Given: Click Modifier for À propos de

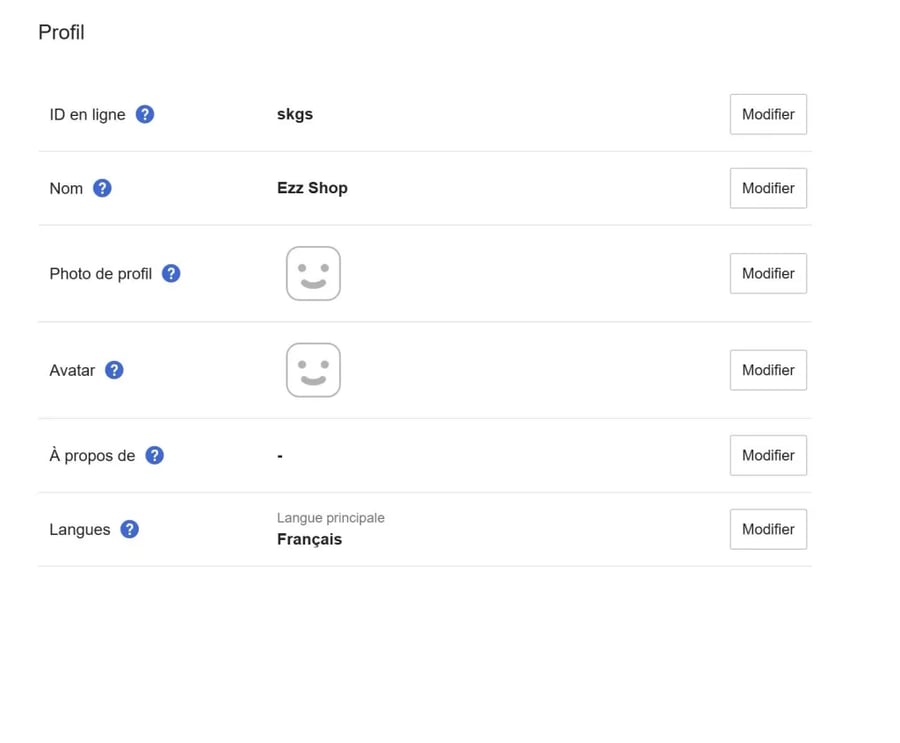Looking at the screenshot, I should (x=768, y=455).
